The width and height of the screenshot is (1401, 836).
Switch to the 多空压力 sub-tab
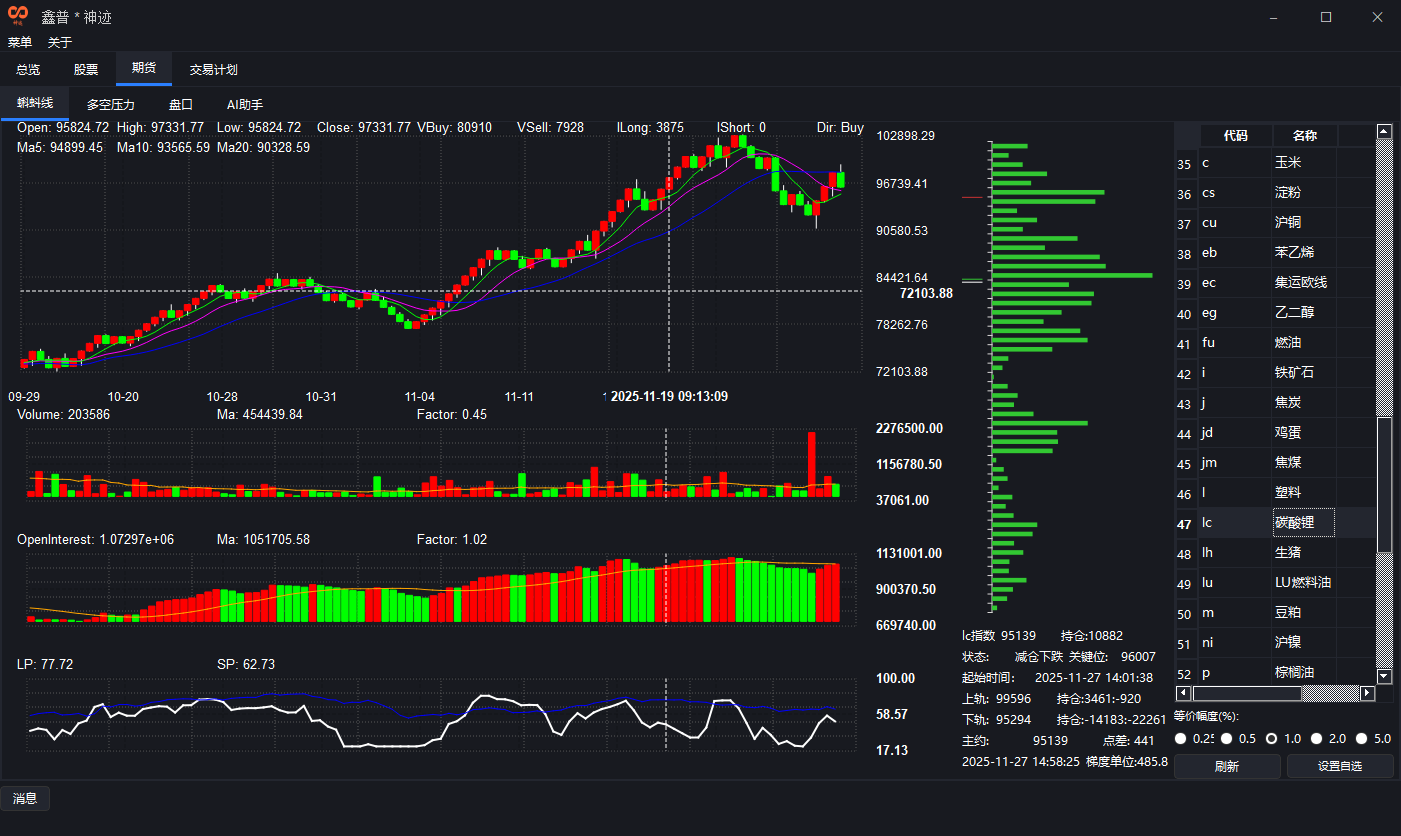pos(110,104)
